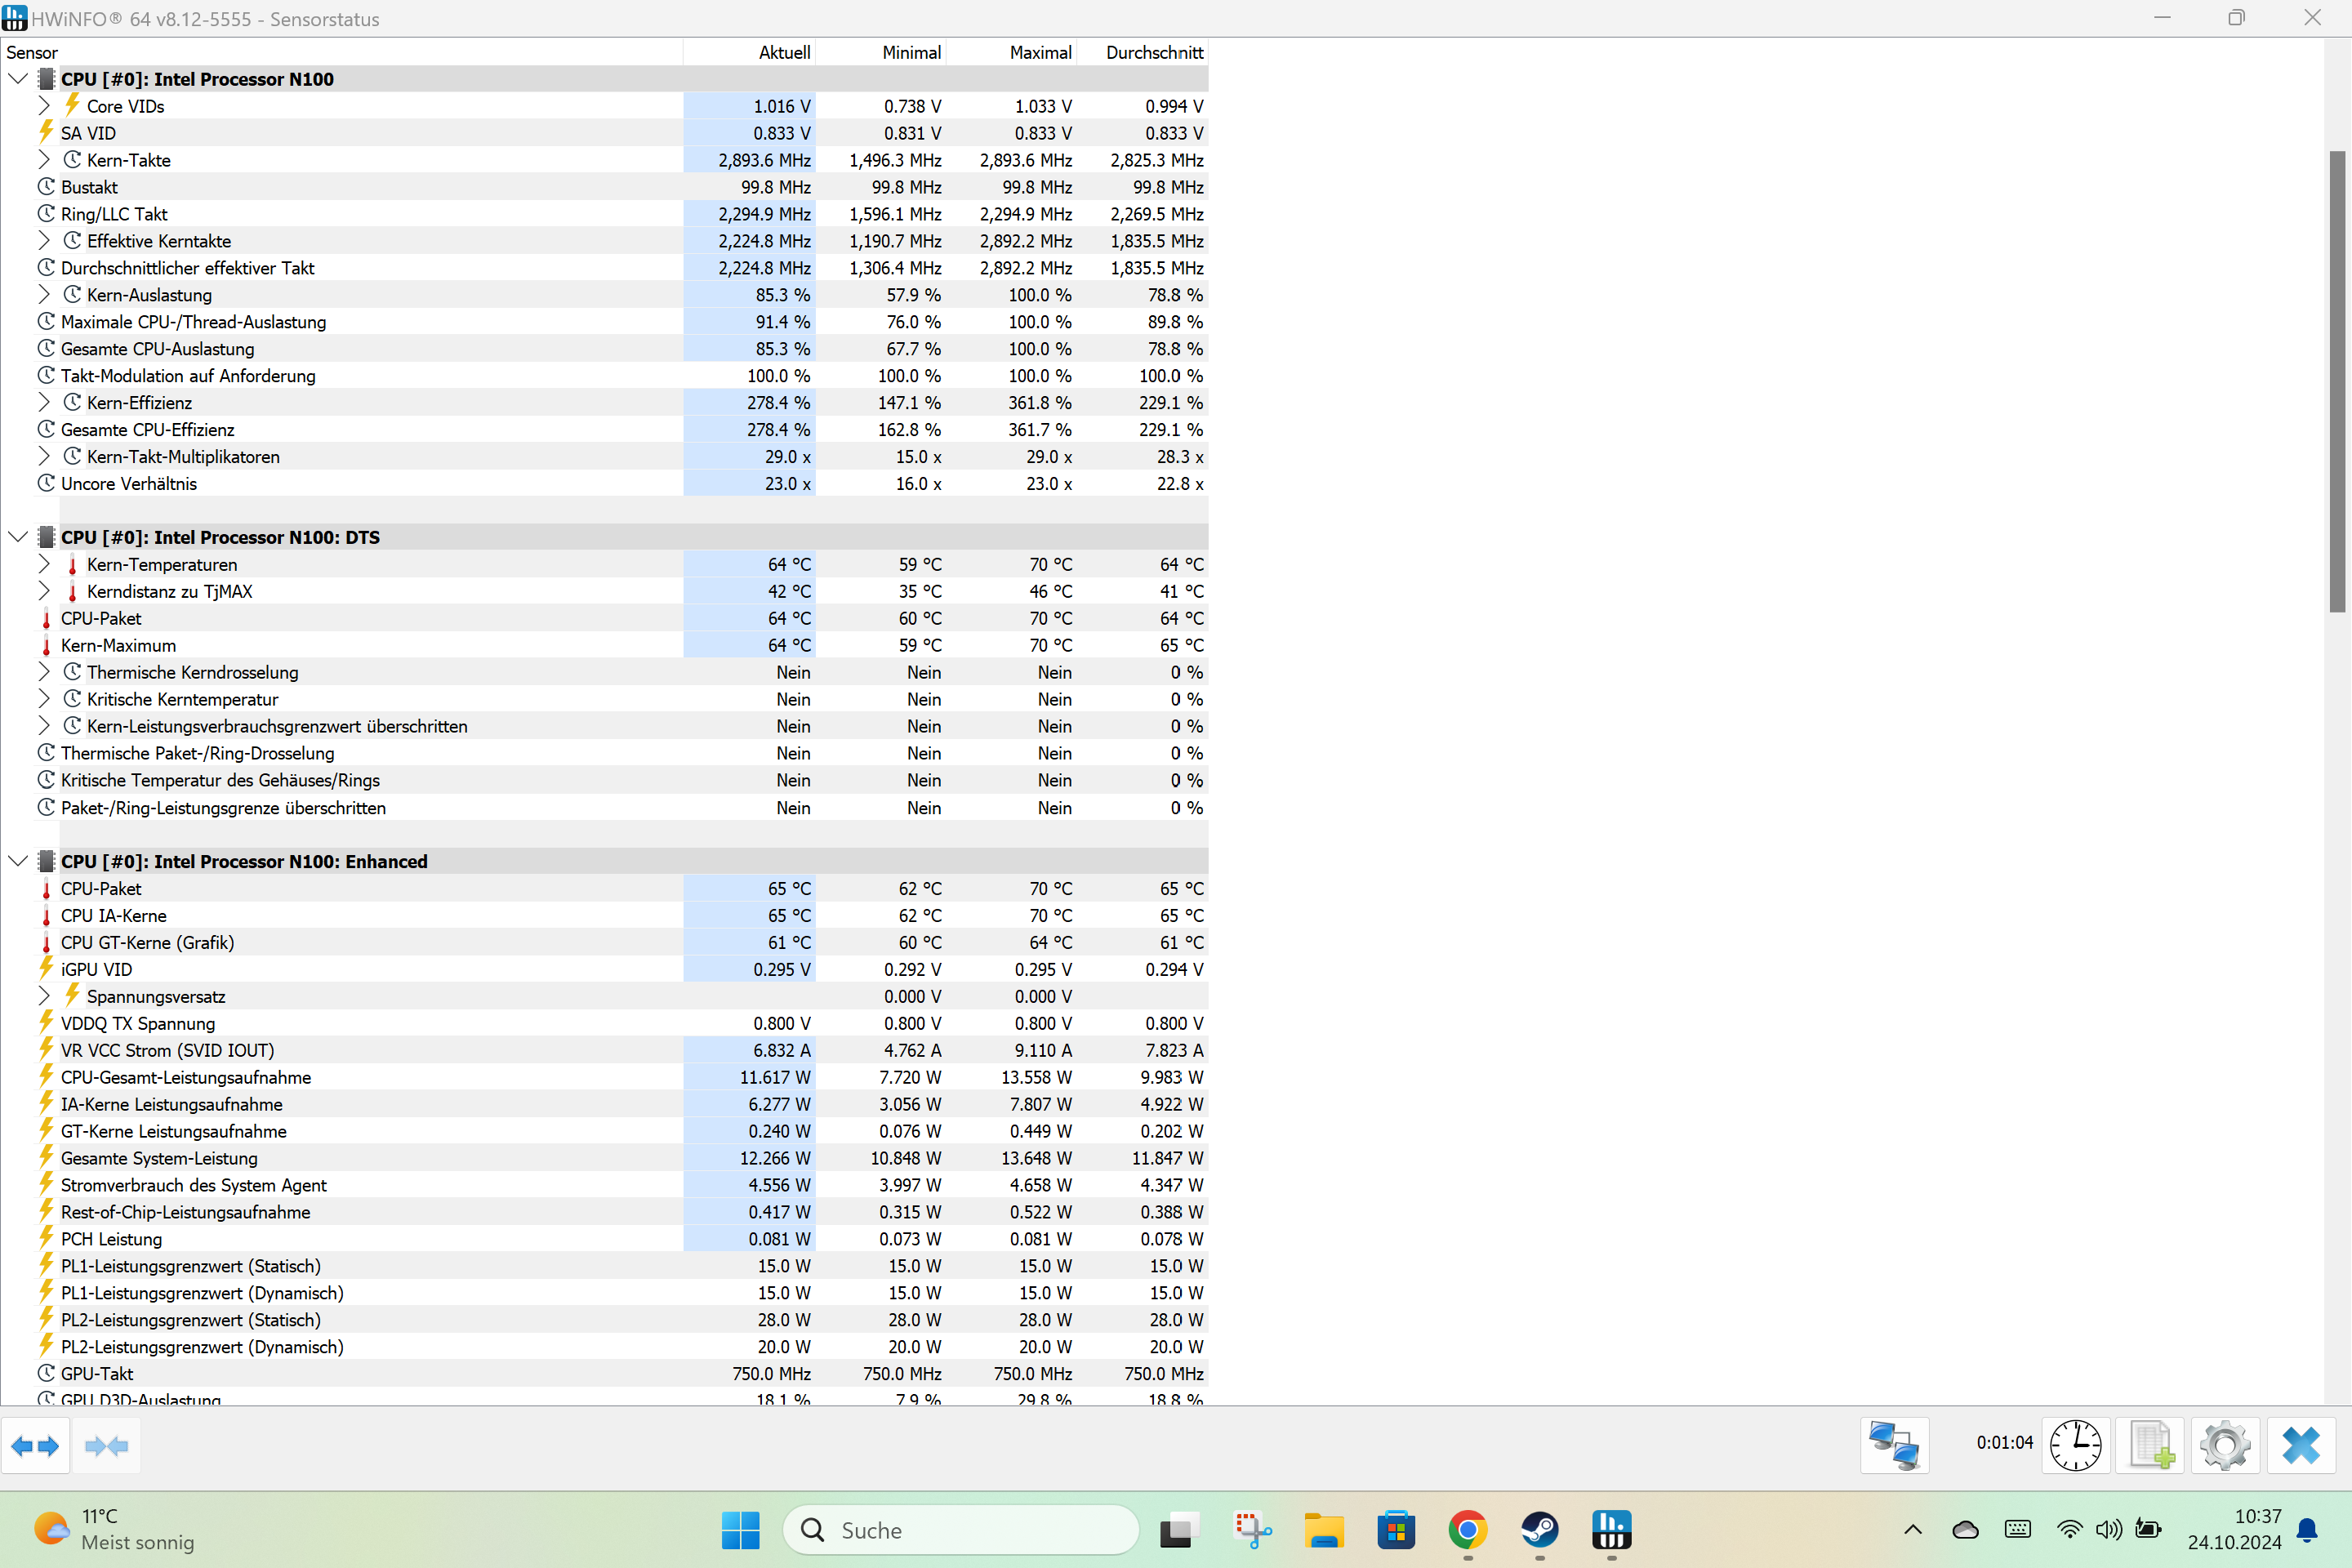Screen dimensions: 2352x1568
Task: Collapse the Intel Processor N100: DTS group
Action: click(x=18, y=537)
